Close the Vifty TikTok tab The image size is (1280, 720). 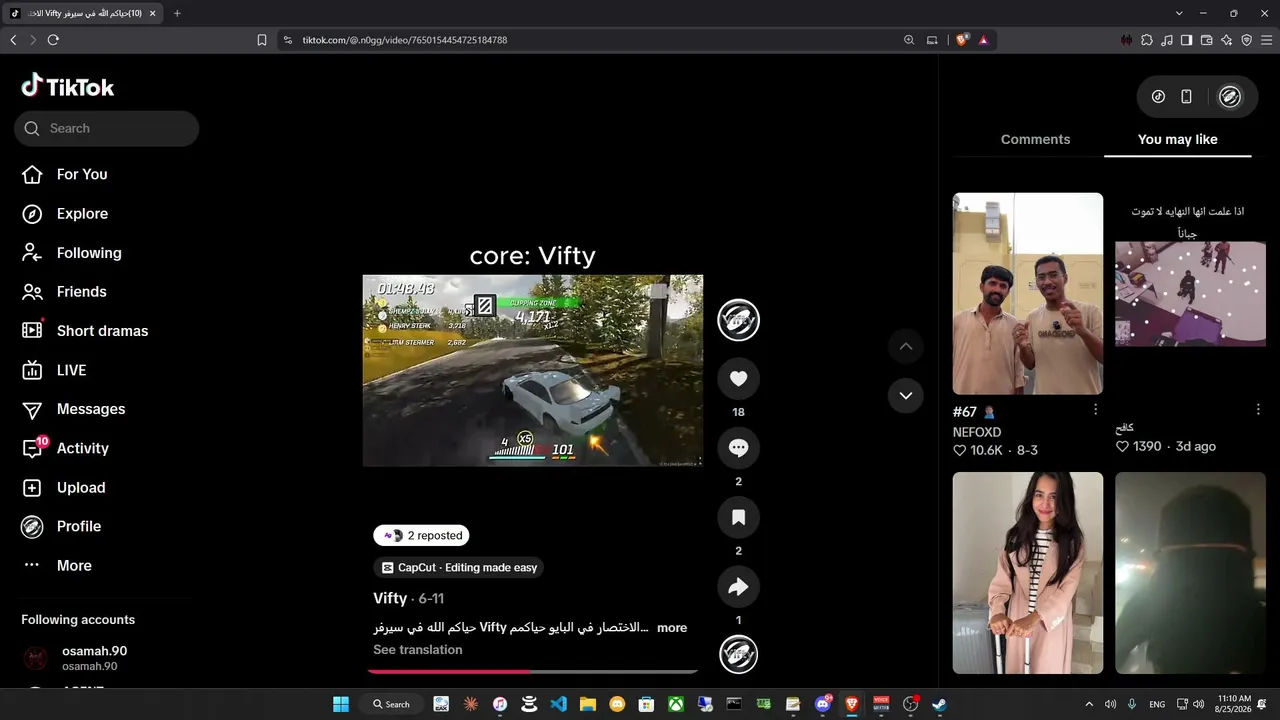(x=152, y=13)
